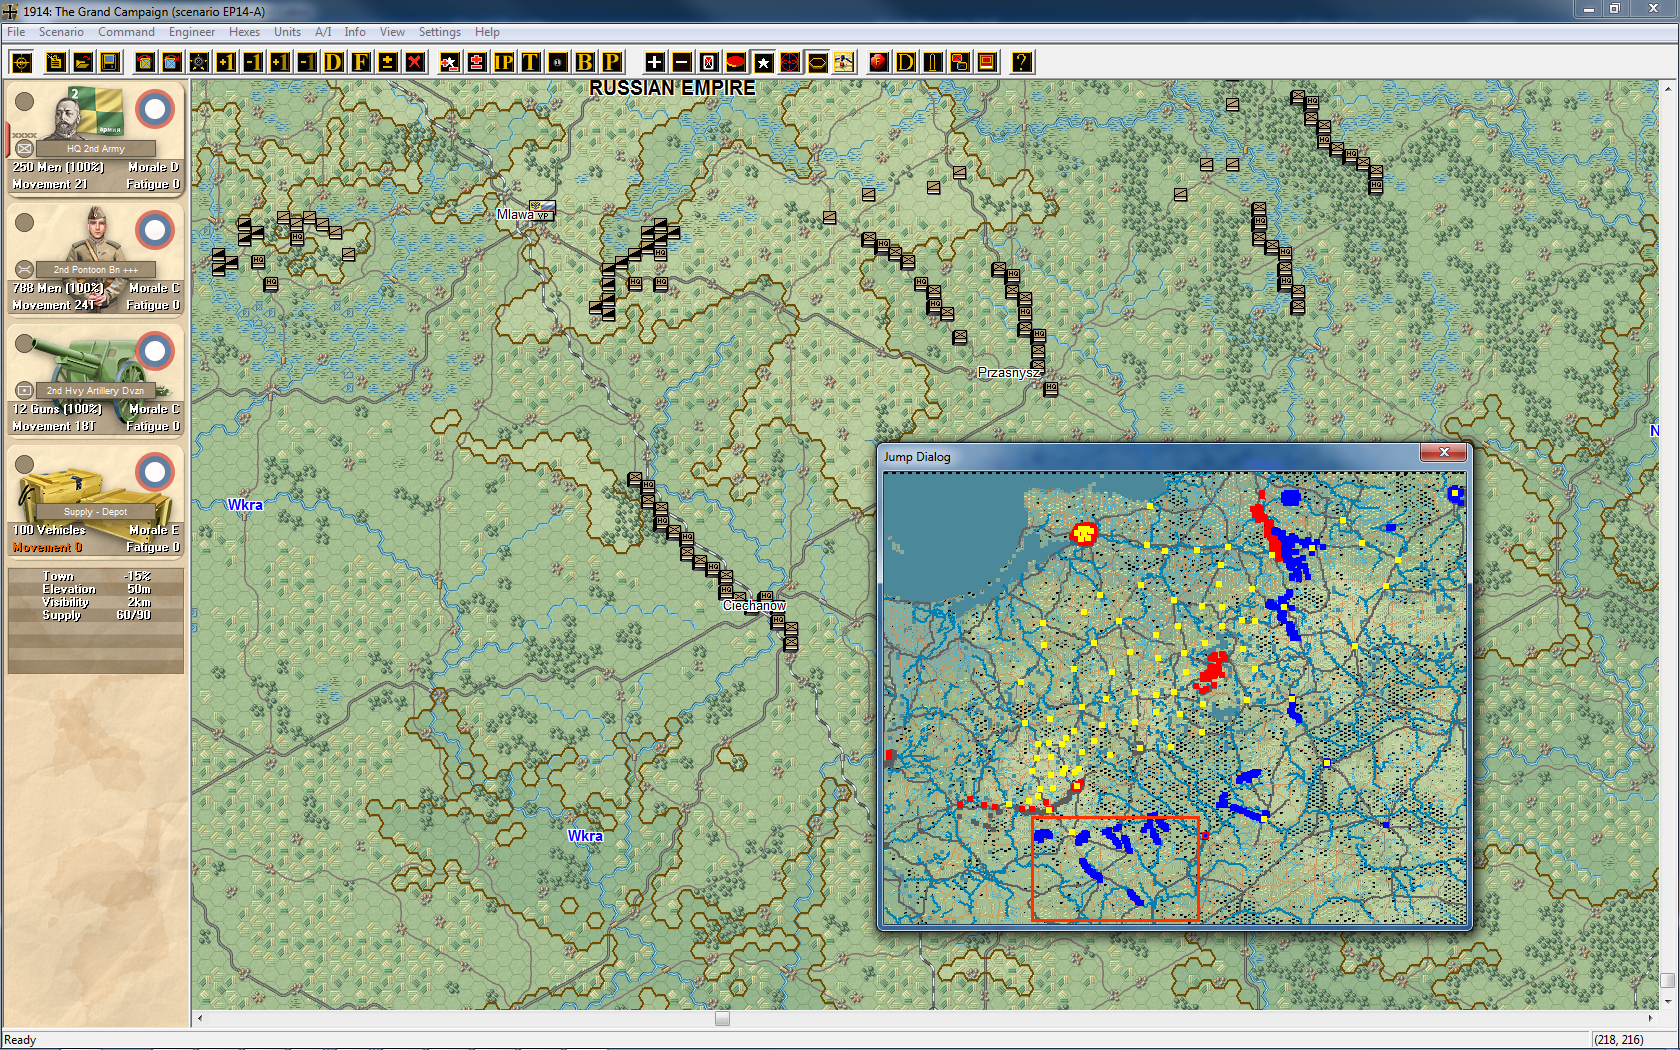
Task: Click the yellow P toolbar icon
Action: coord(612,62)
